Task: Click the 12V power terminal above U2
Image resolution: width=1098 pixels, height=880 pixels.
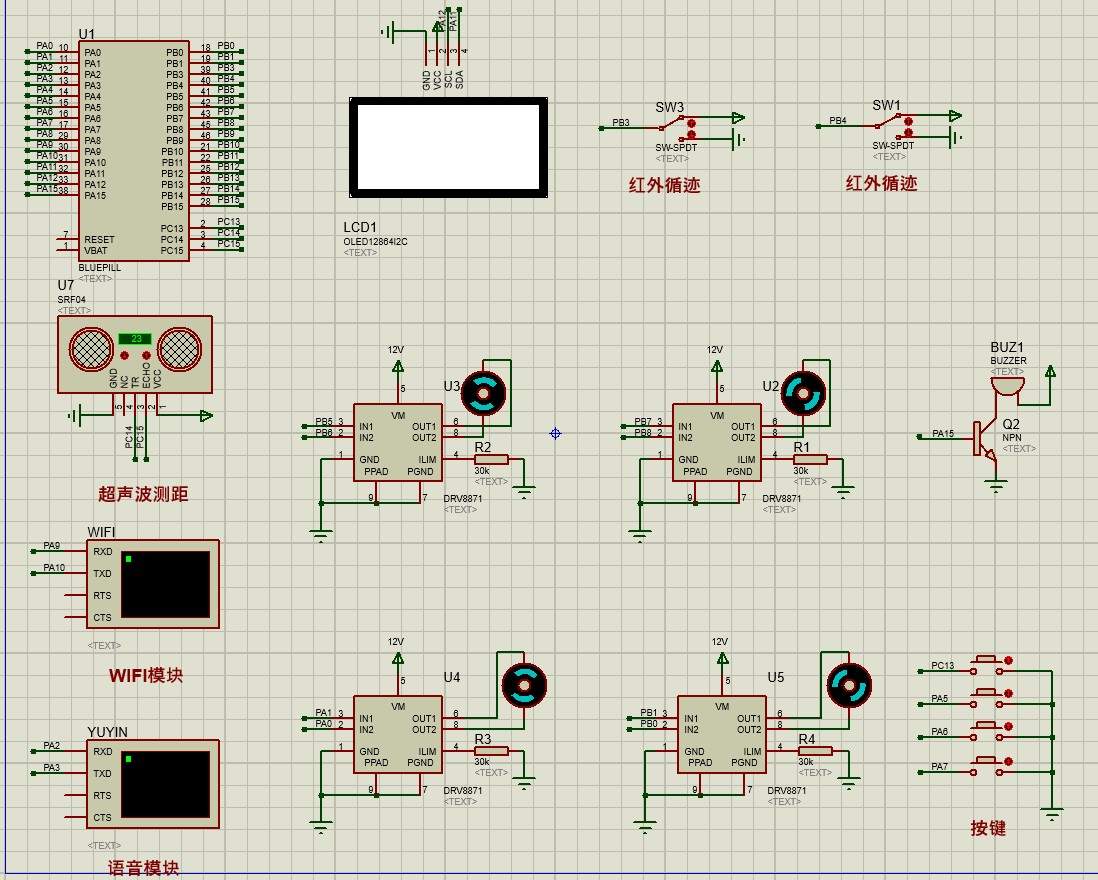Action: (x=716, y=367)
